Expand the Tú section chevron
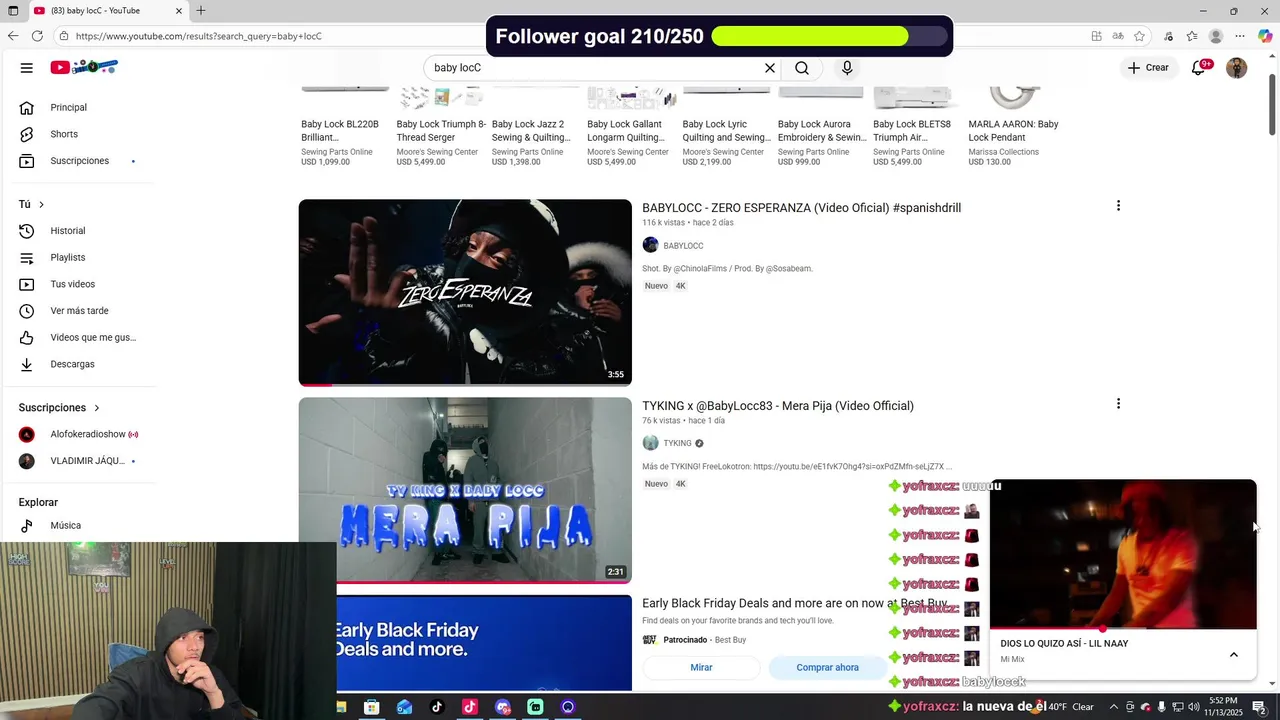 [41, 205]
